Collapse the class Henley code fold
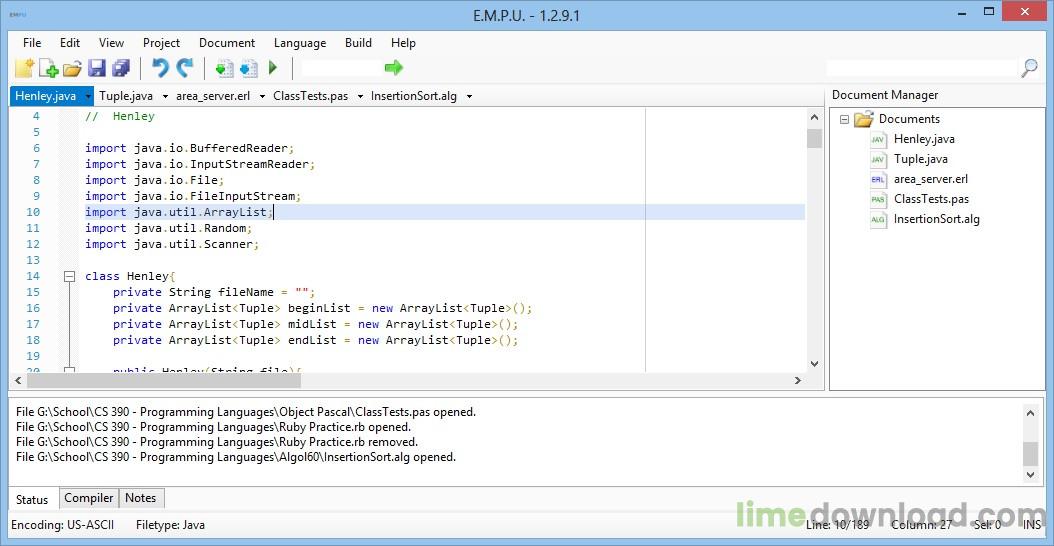This screenshot has height=546, width=1054. [x=69, y=276]
